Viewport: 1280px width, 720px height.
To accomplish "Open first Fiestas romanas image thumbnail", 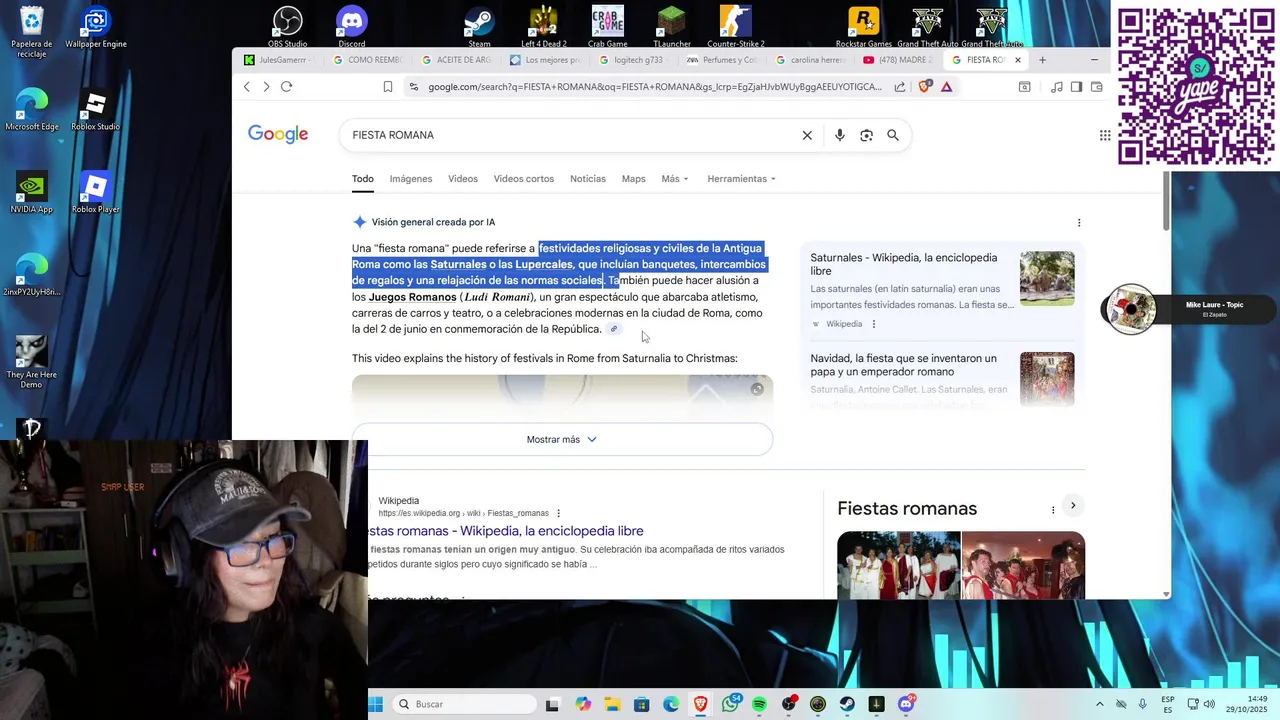I will (898, 565).
